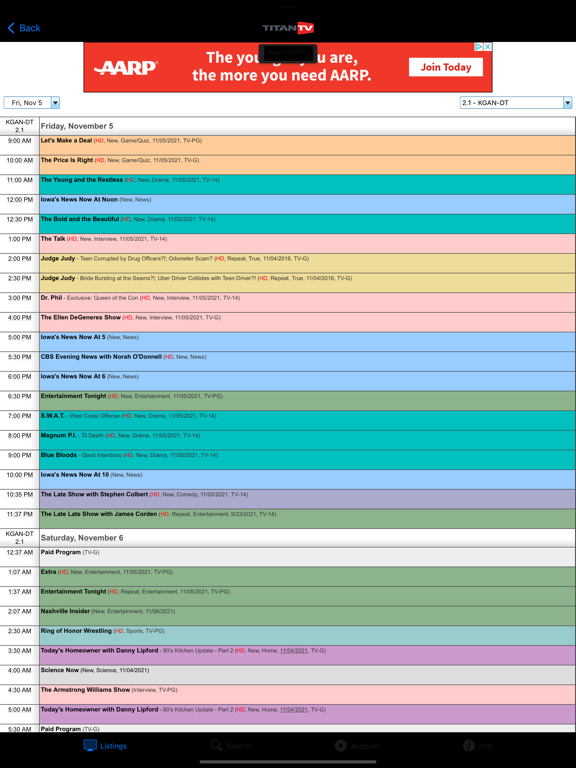
Task: Select Ring of Honor Wrestling
Action: pos(307,635)
